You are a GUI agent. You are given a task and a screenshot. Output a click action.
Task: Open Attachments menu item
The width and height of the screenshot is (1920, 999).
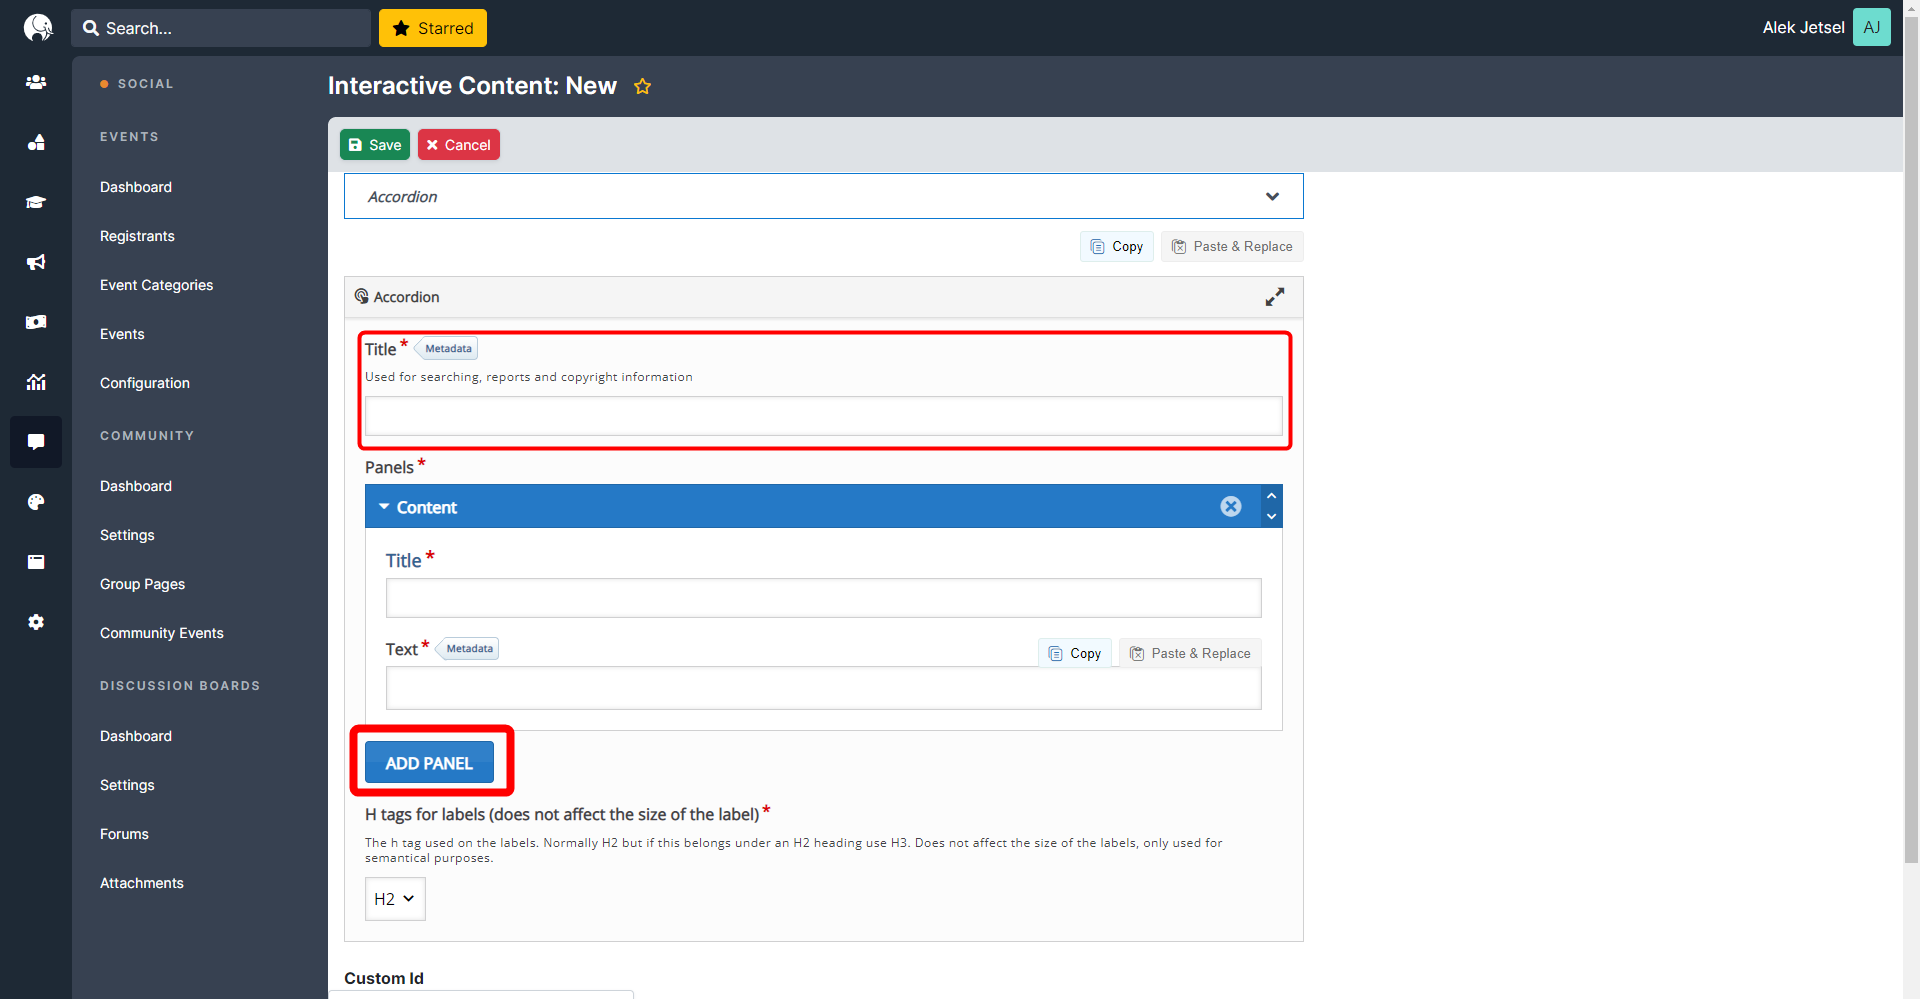click(x=142, y=883)
